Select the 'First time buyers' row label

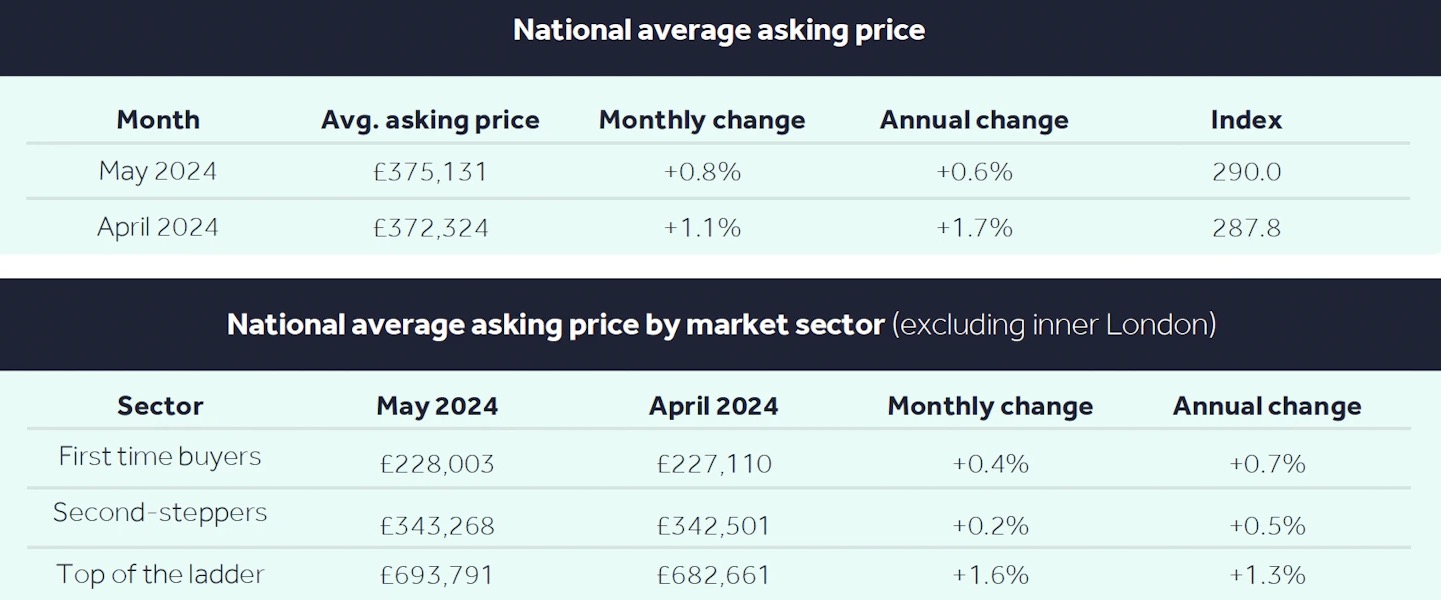[160, 457]
